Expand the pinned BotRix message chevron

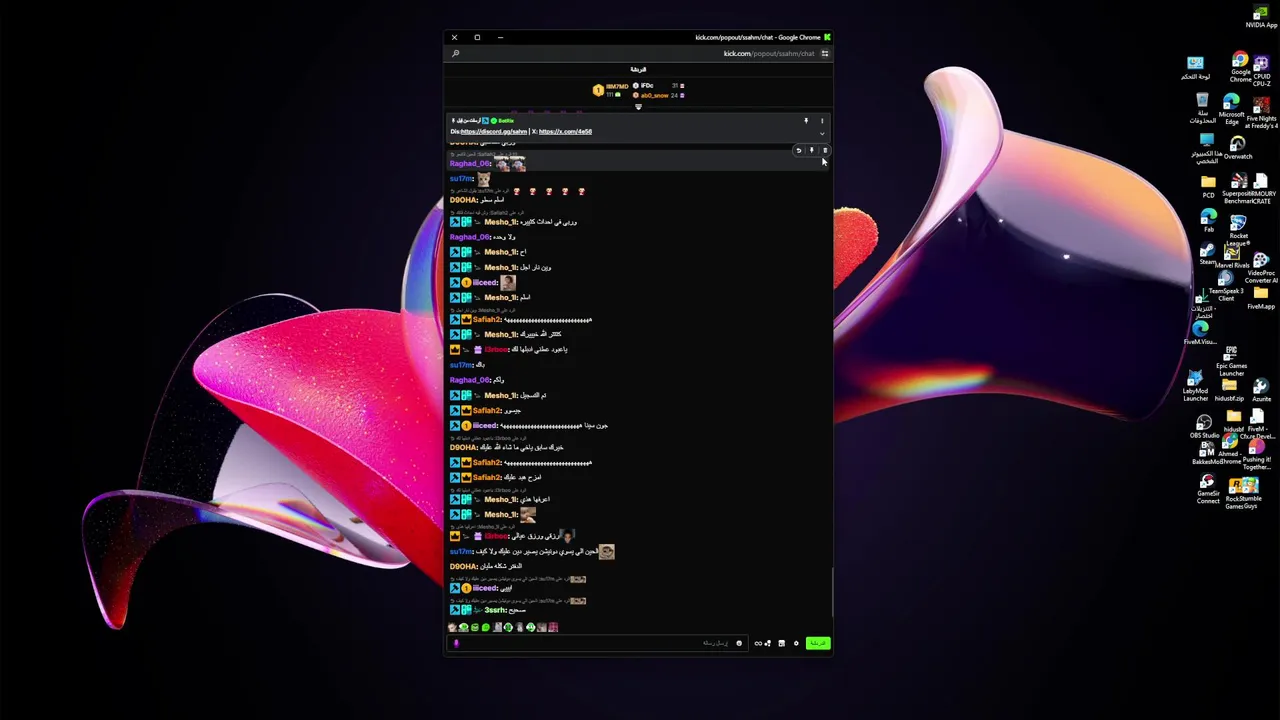coord(822,133)
